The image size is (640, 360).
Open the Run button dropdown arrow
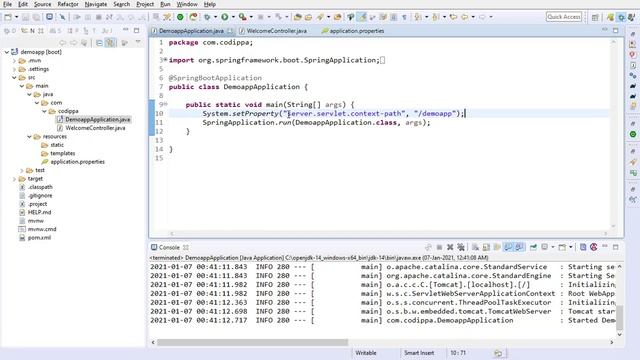[x=233, y=17]
